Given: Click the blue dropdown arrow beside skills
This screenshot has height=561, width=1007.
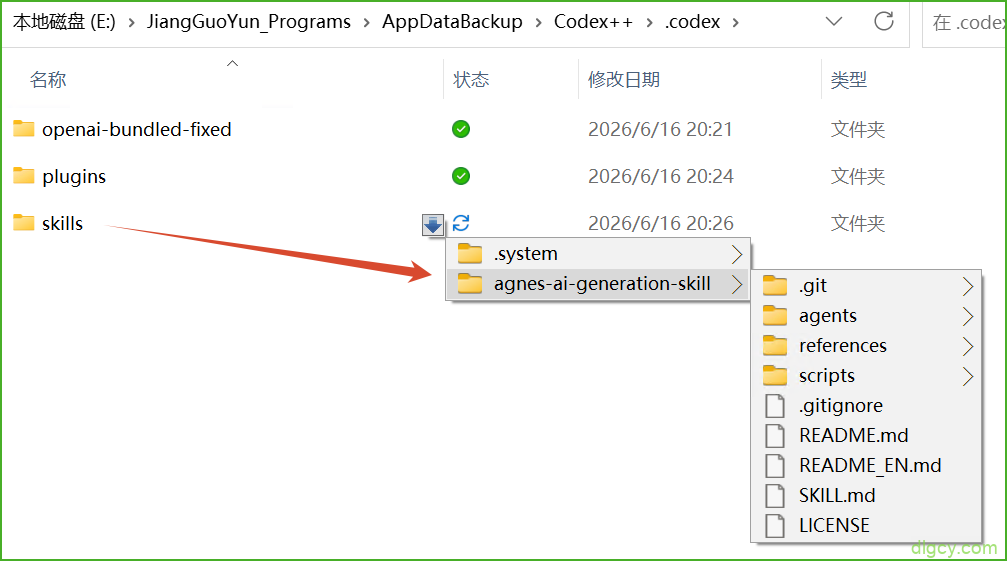Looking at the screenshot, I should pos(432,224).
